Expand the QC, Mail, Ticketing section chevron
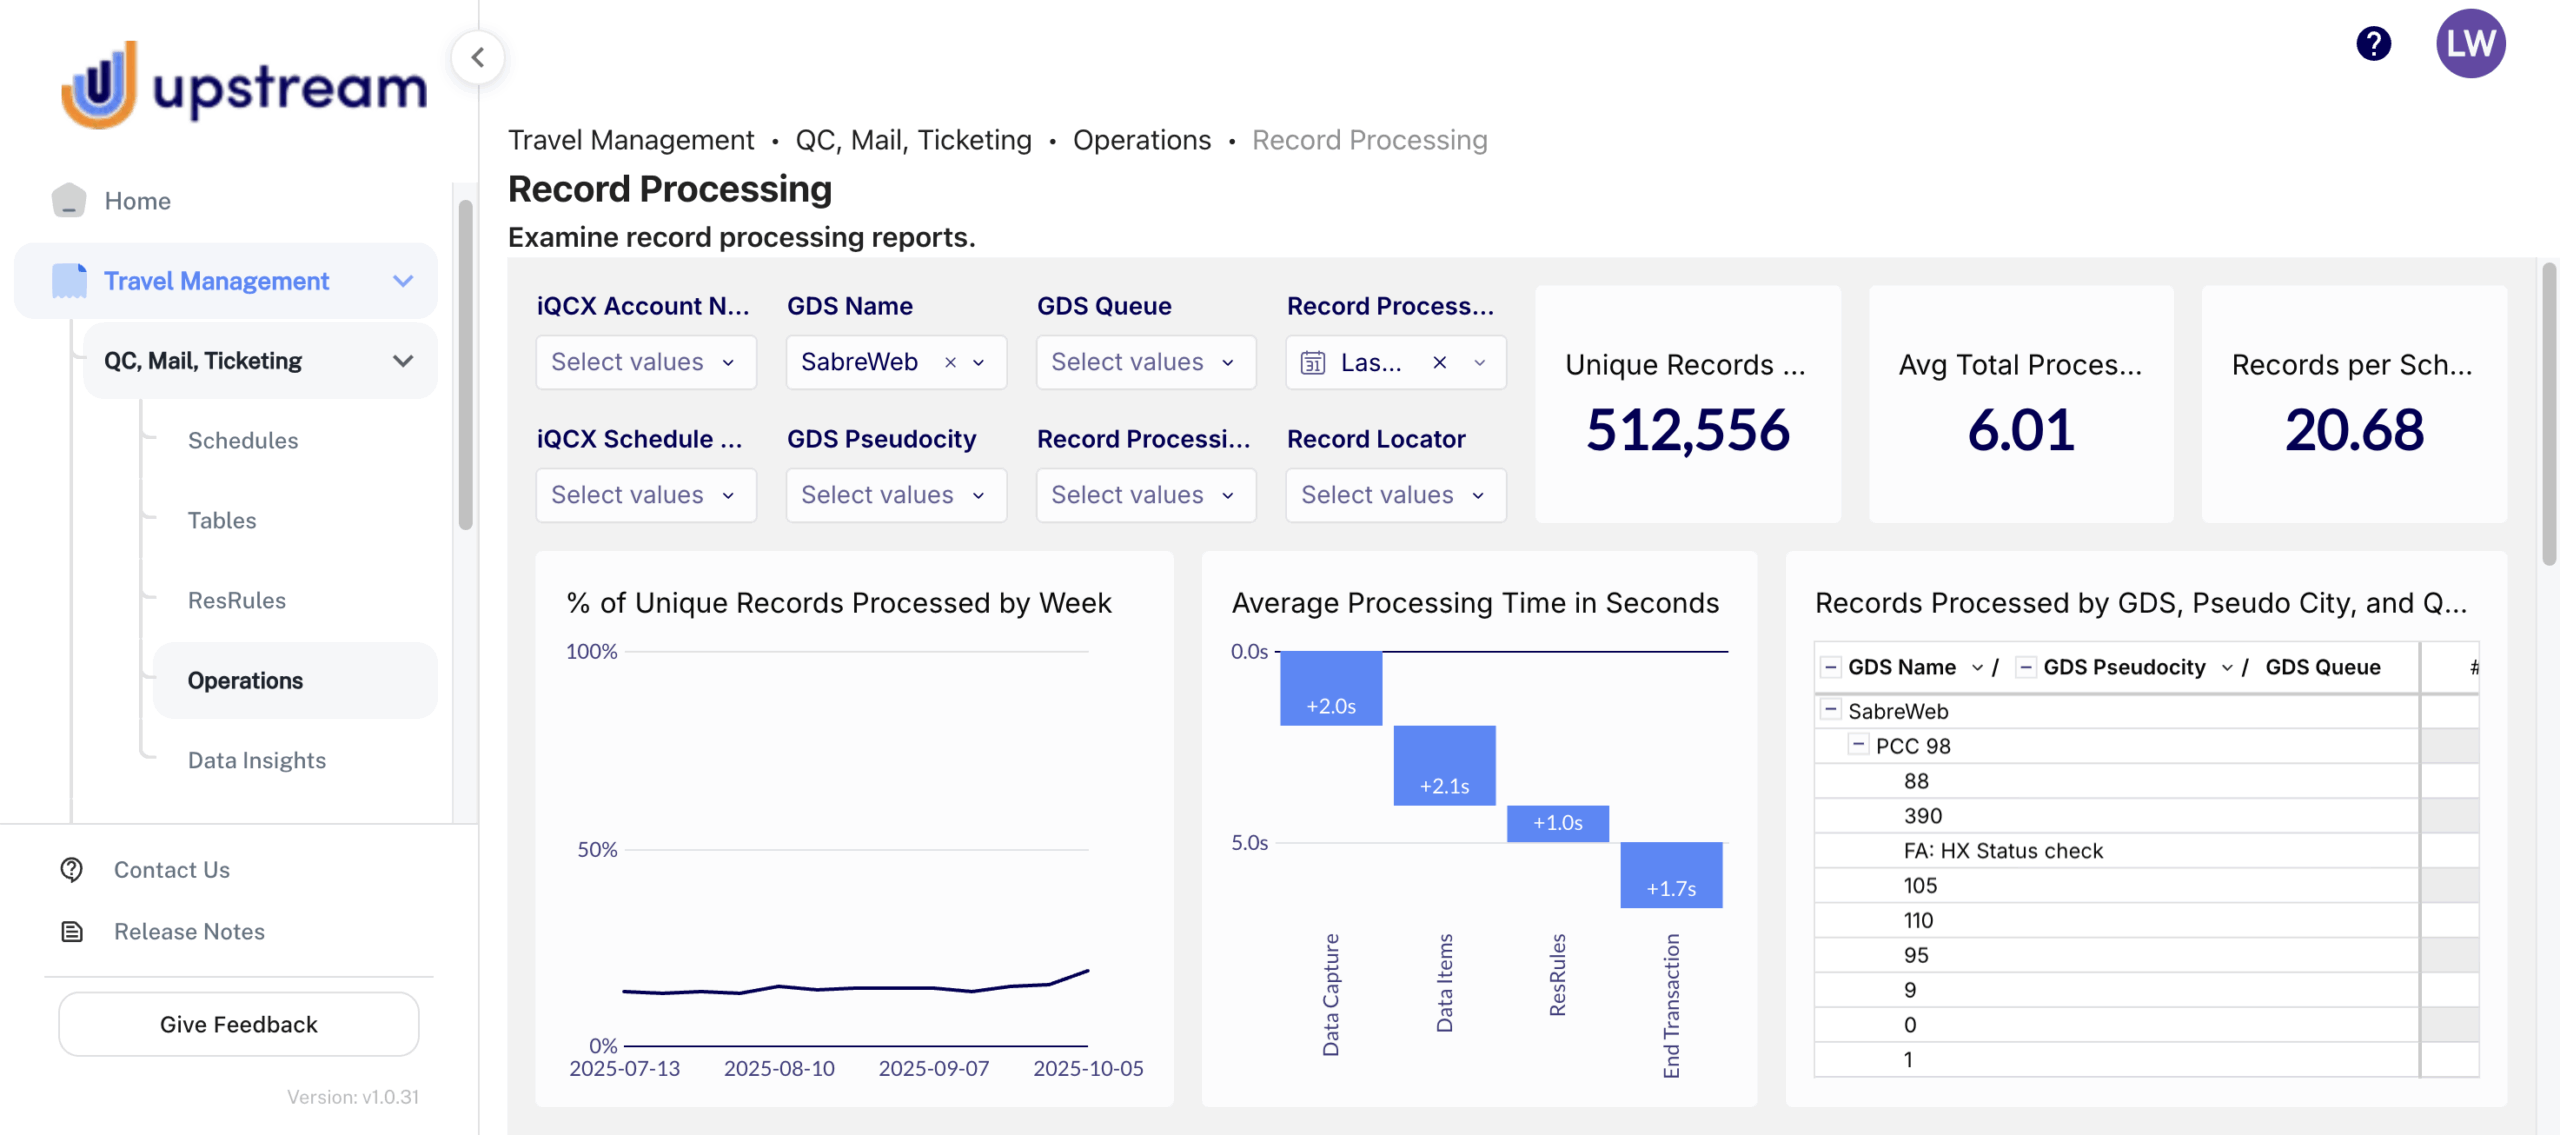Screen dimensions: 2560x1135 [x=403, y=361]
